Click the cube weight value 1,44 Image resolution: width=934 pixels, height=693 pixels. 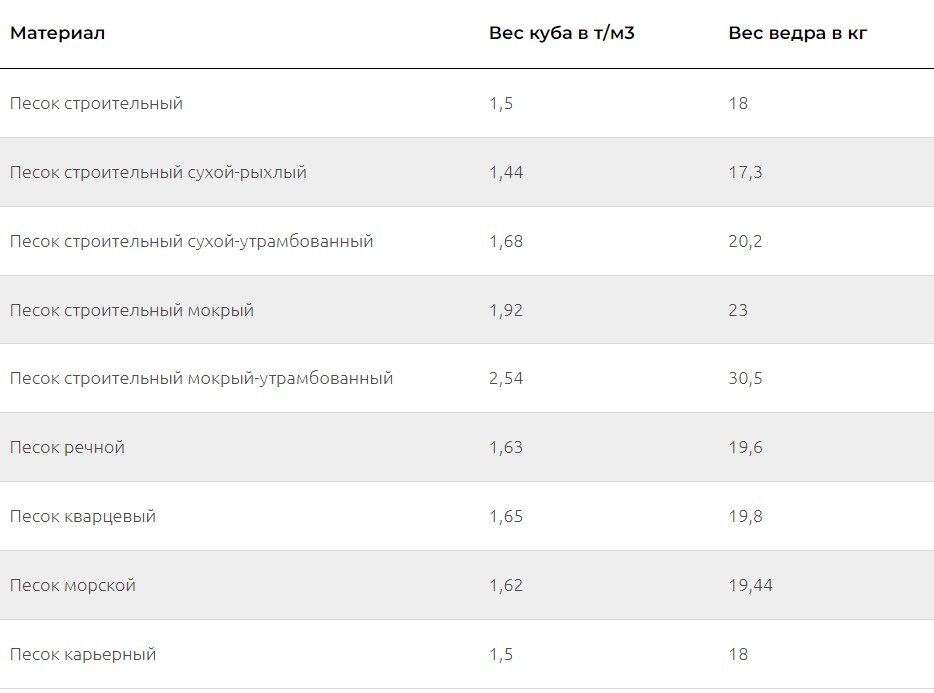tap(506, 172)
